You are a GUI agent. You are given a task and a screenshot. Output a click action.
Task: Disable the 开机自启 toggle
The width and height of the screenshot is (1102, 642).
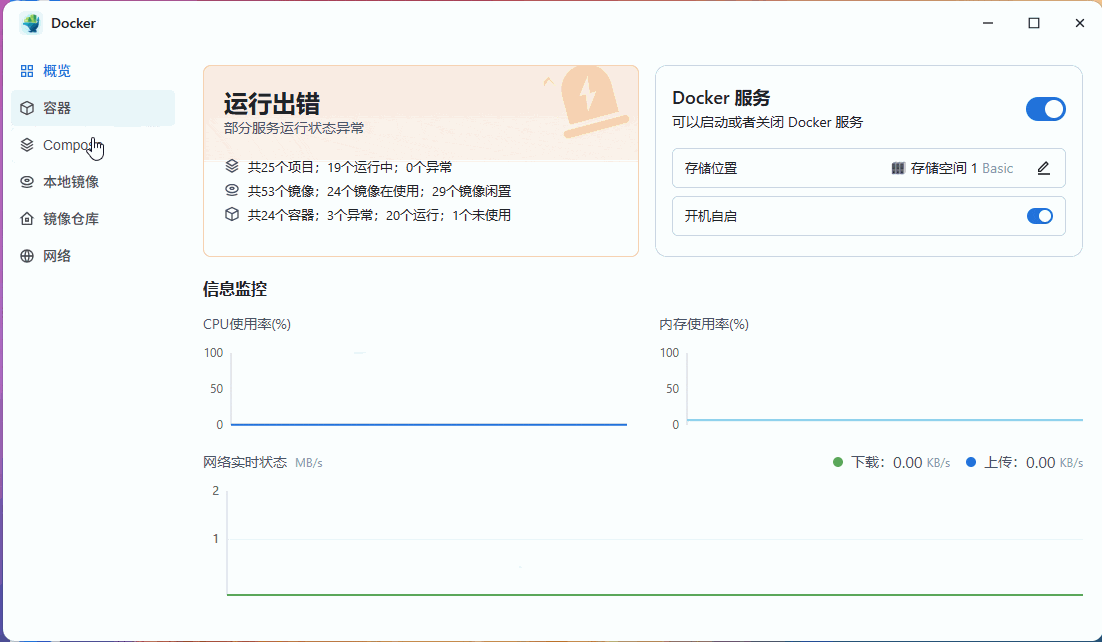click(1040, 216)
